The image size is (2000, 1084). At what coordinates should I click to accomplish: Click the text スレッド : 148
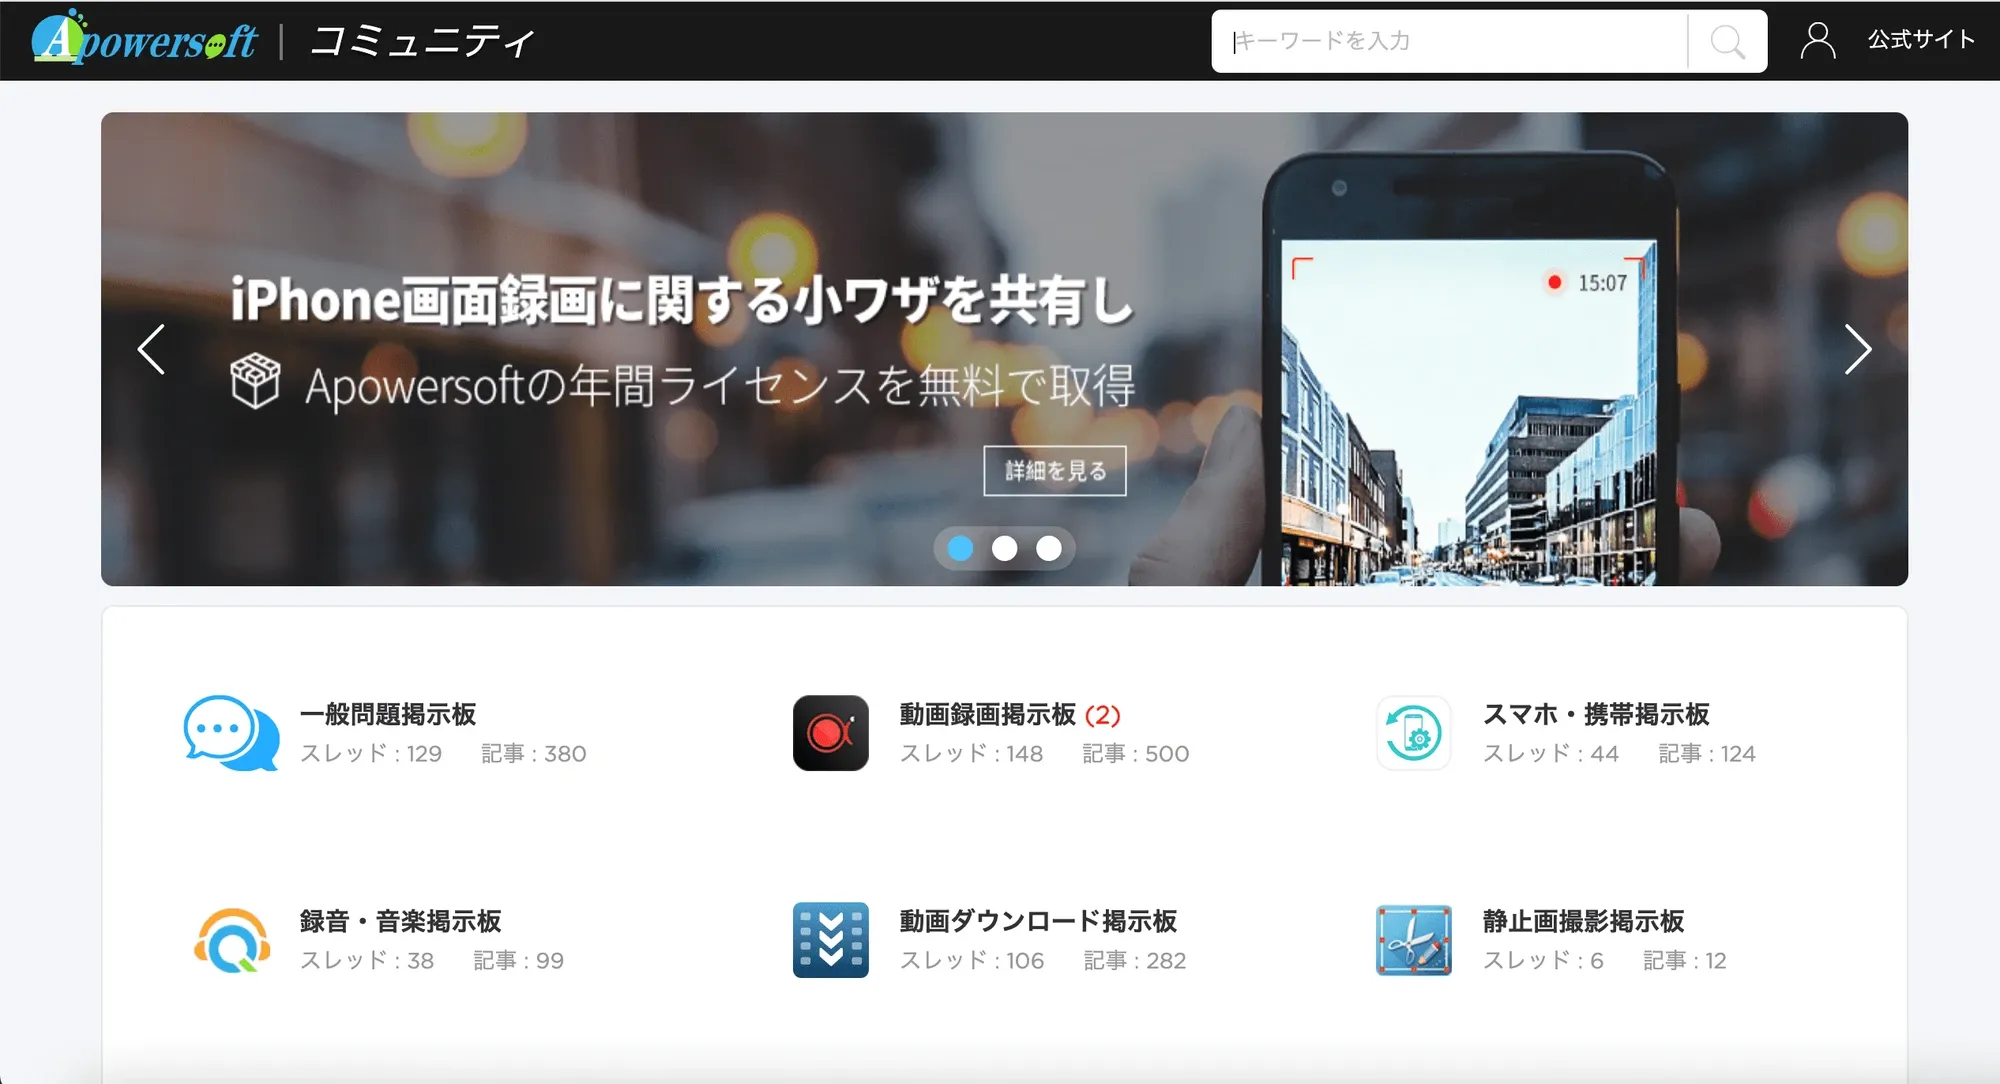971,754
